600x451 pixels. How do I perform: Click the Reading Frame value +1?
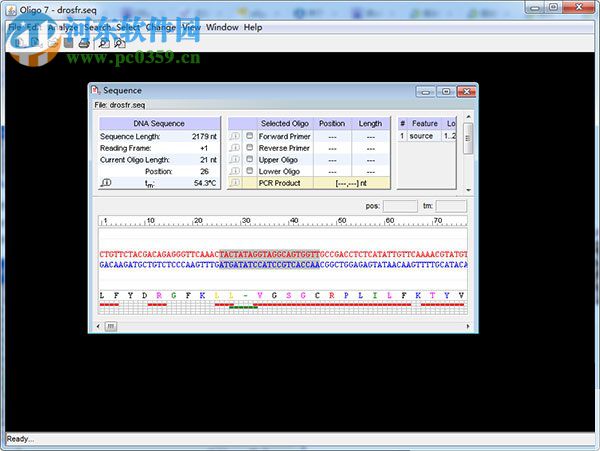point(204,148)
